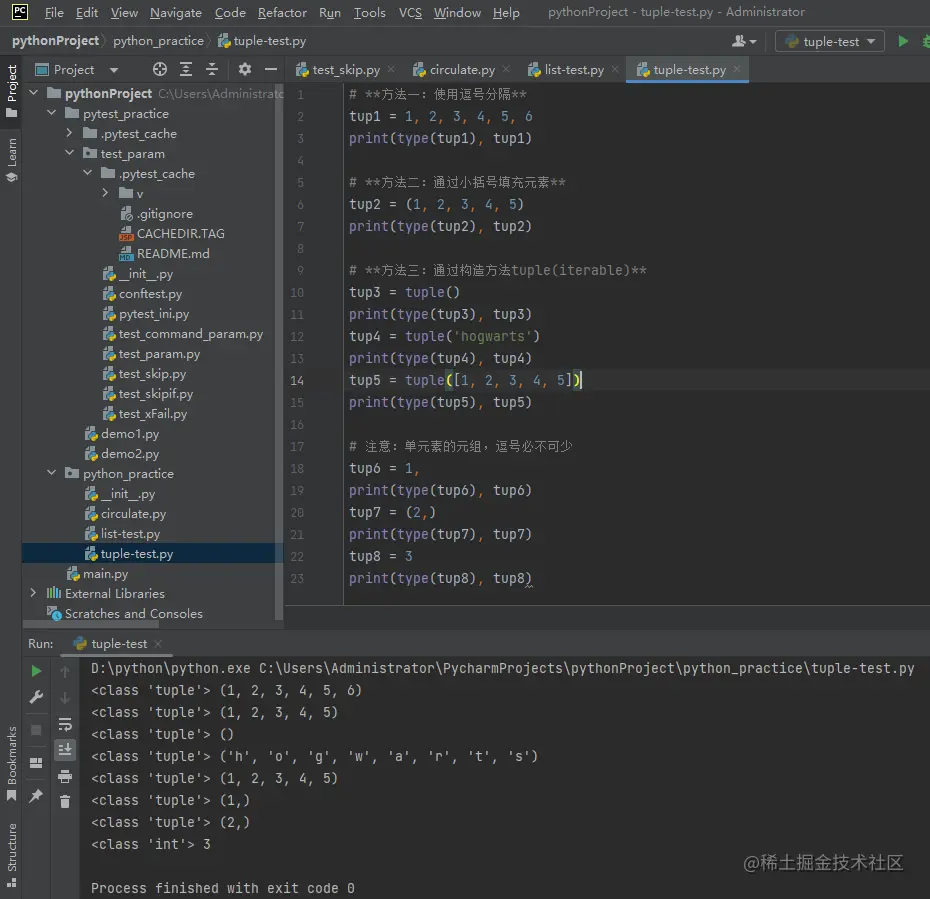The height and width of the screenshot is (899, 930).
Task: Collapse the pythonProject root node
Action: click(x=34, y=93)
